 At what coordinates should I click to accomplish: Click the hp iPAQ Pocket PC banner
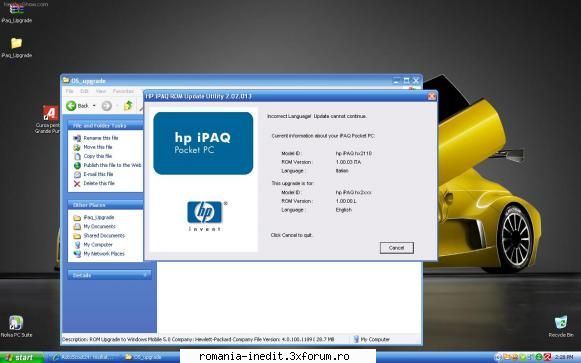(203, 143)
